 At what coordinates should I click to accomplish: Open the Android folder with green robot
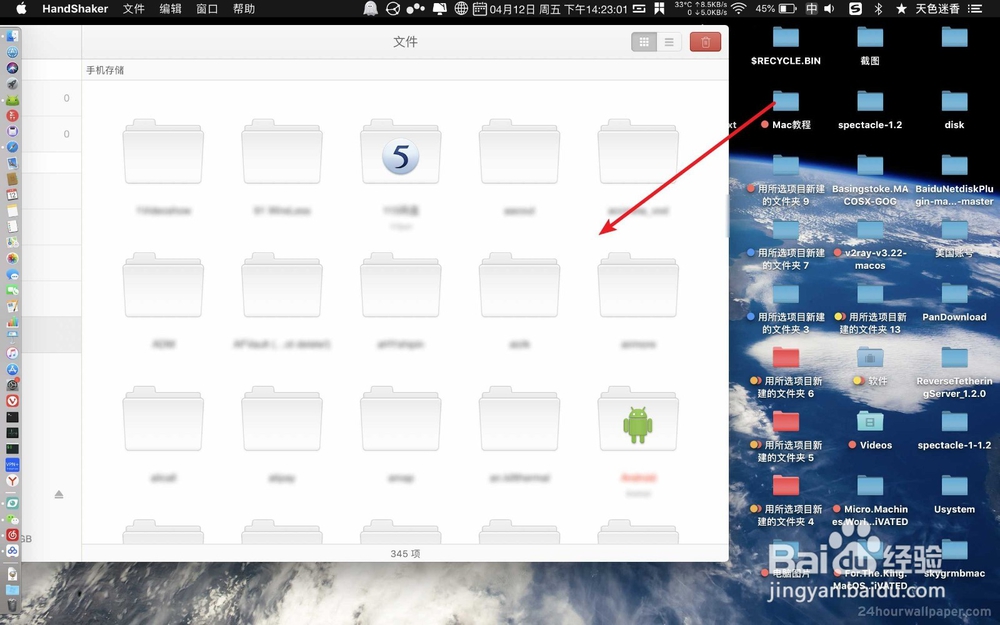pyautogui.click(x=638, y=419)
